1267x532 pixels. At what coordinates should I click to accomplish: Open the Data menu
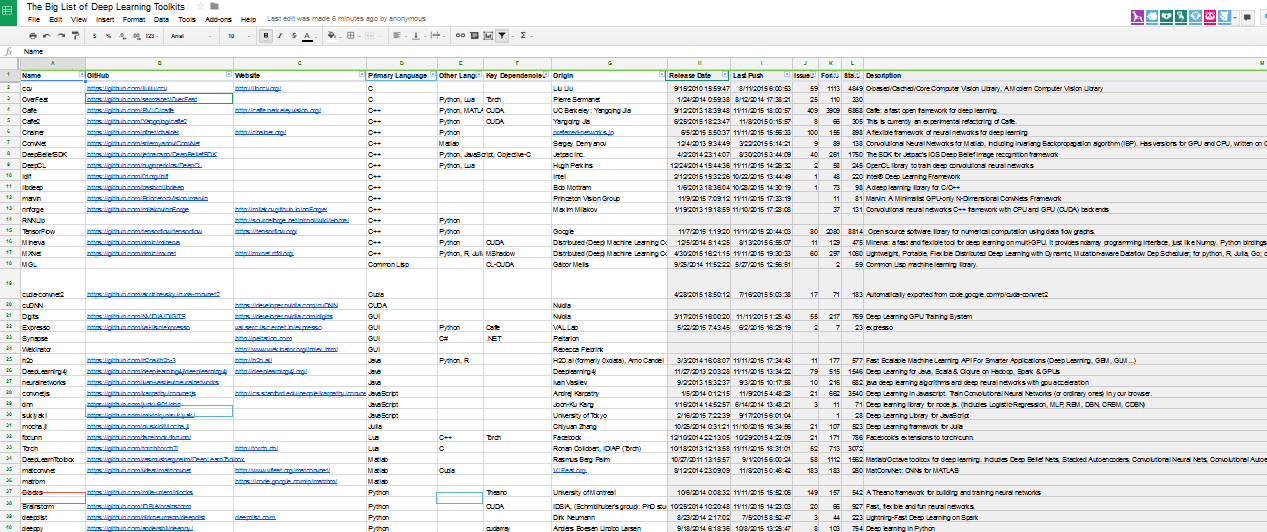pos(161,19)
